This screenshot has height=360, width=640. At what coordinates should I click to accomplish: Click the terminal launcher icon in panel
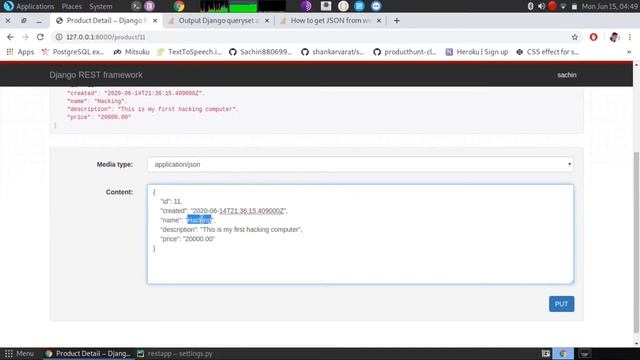(136, 6)
